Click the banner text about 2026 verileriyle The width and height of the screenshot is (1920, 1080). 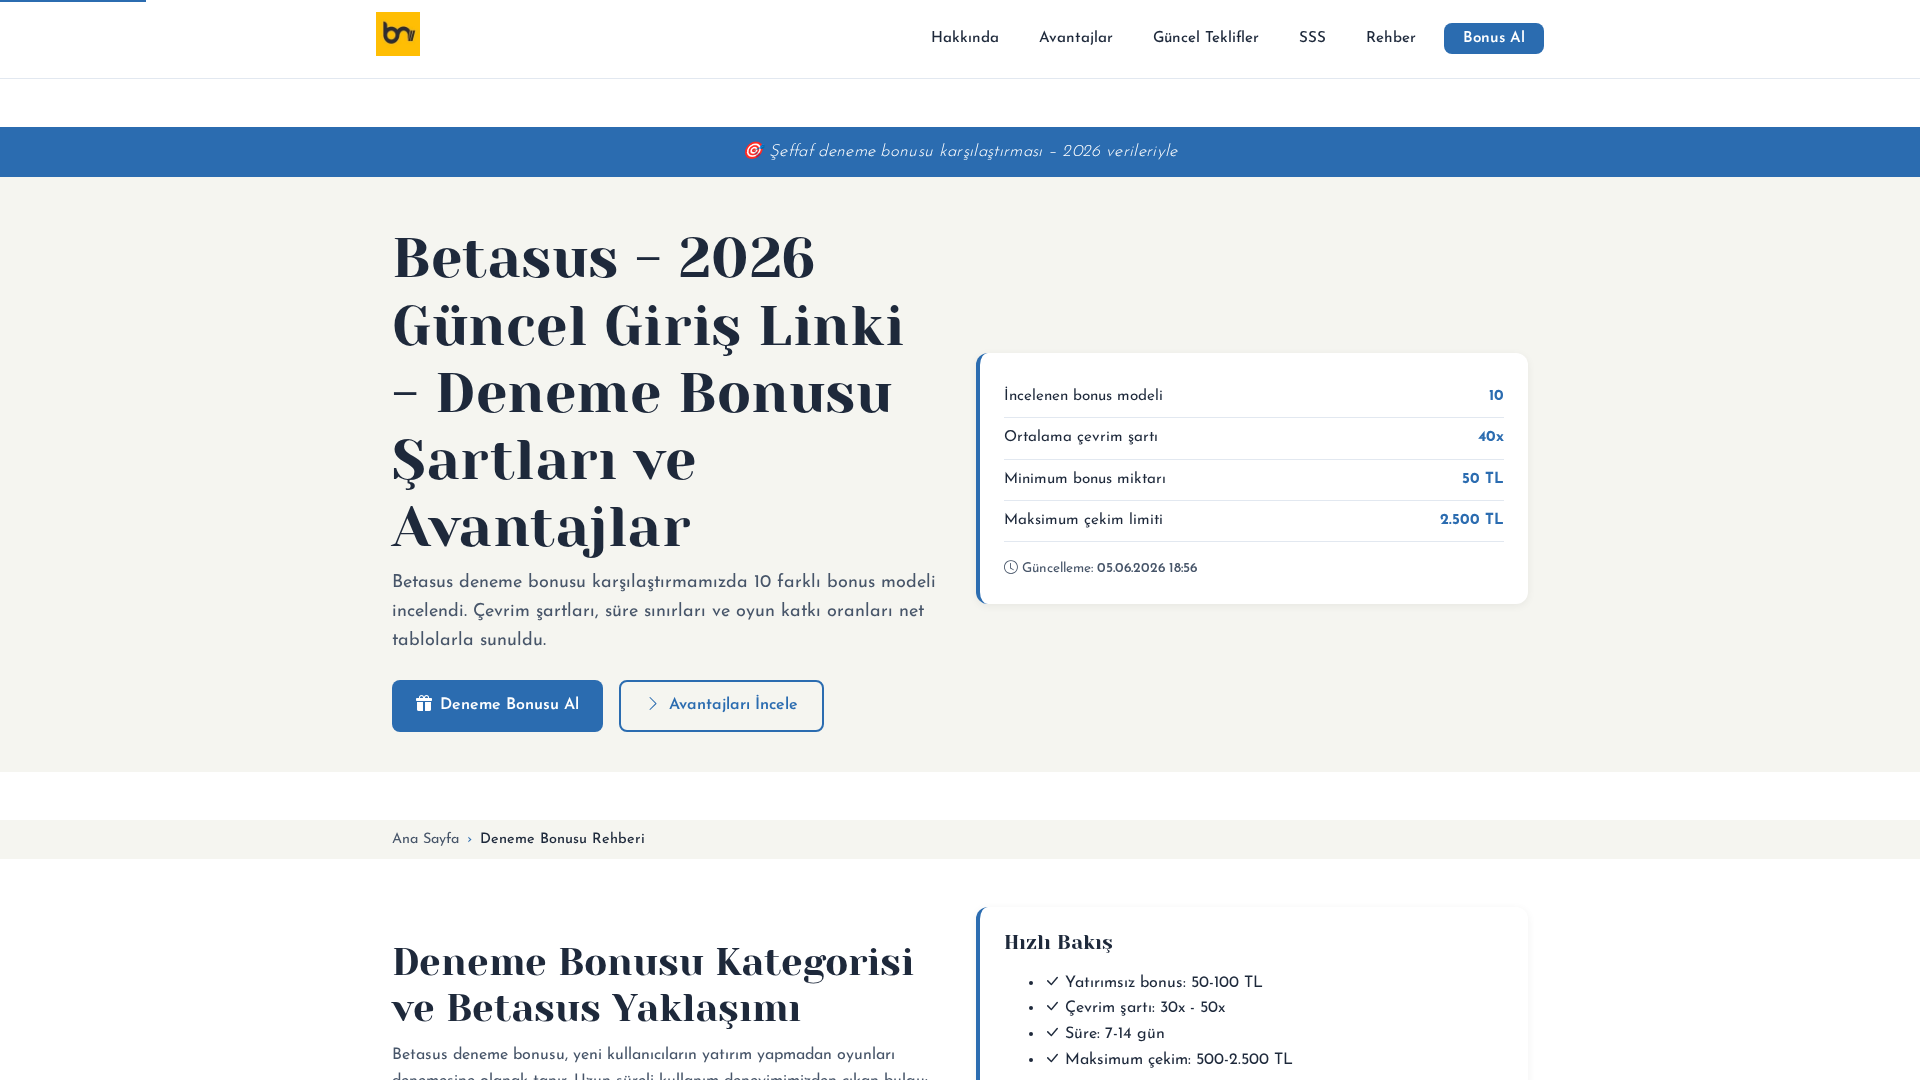tap(973, 152)
